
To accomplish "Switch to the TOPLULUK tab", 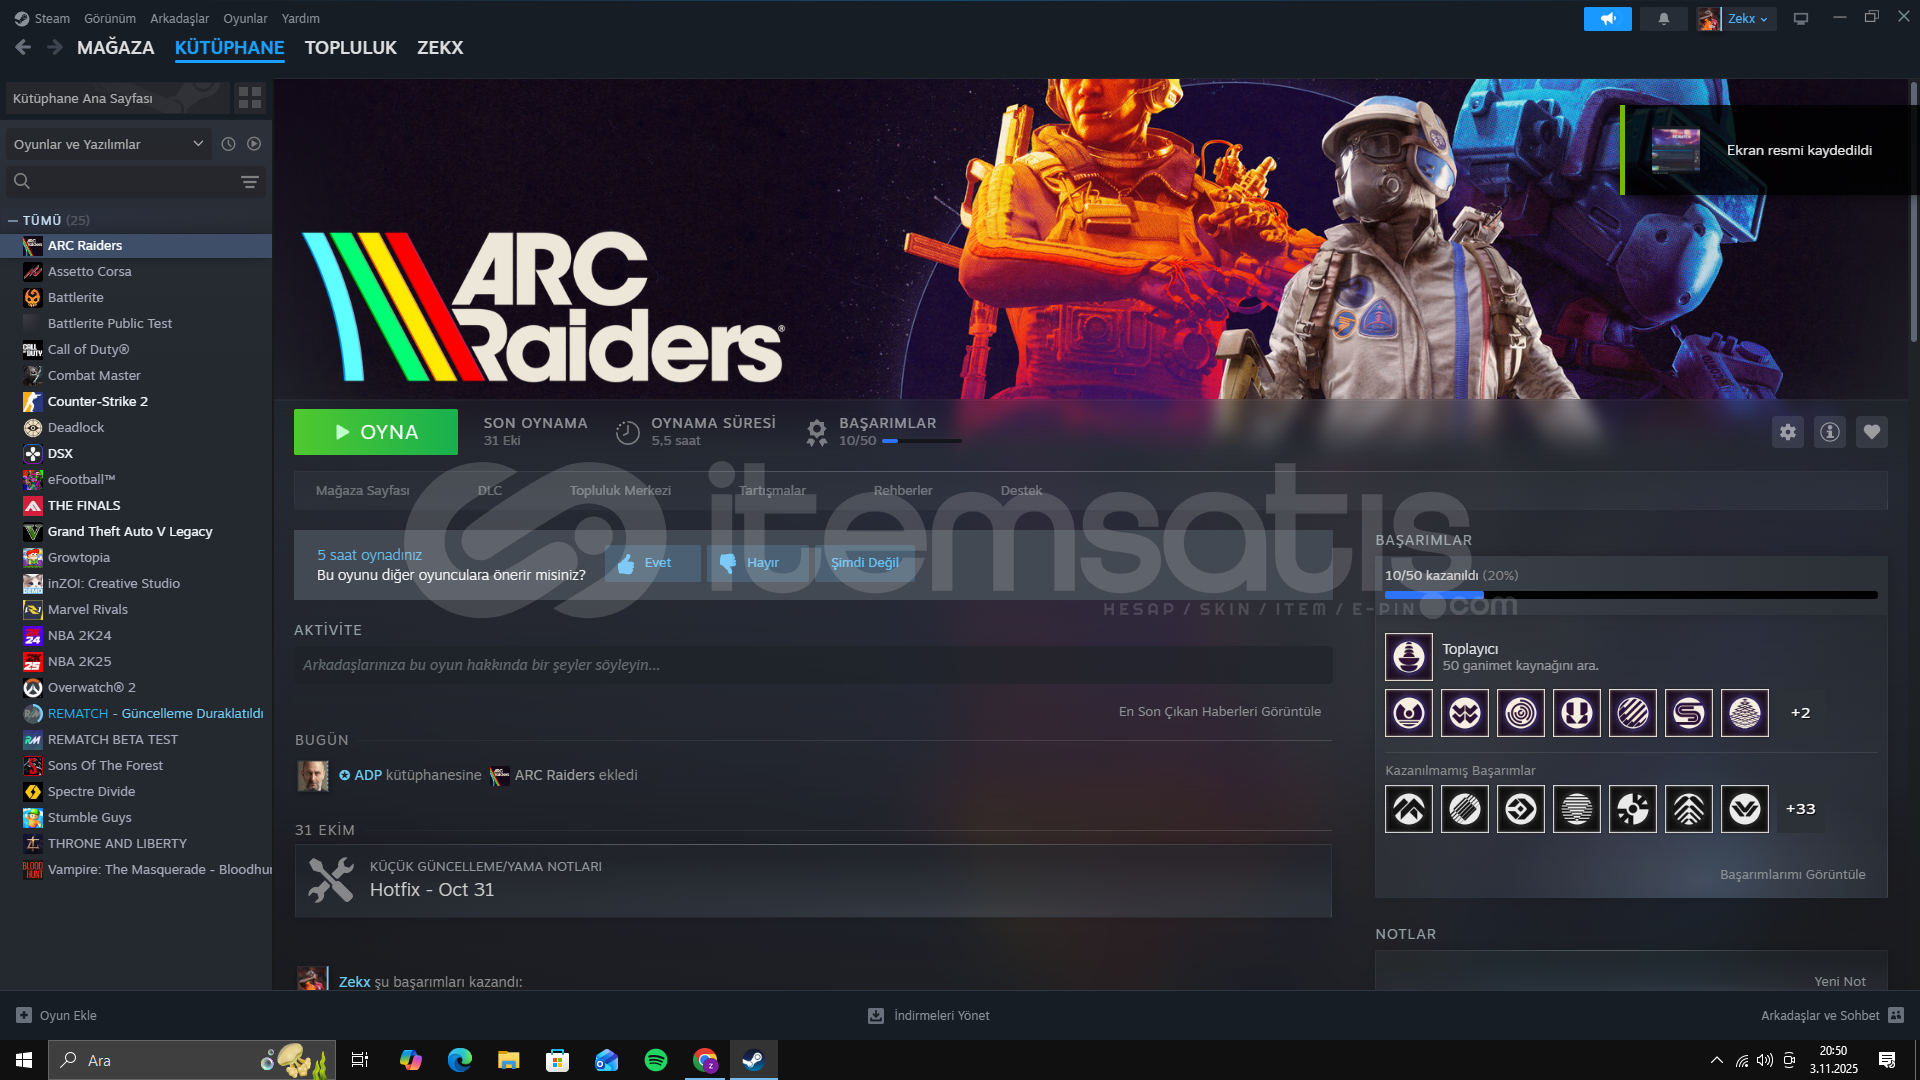I will pyautogui.click(x=350, y=48).
